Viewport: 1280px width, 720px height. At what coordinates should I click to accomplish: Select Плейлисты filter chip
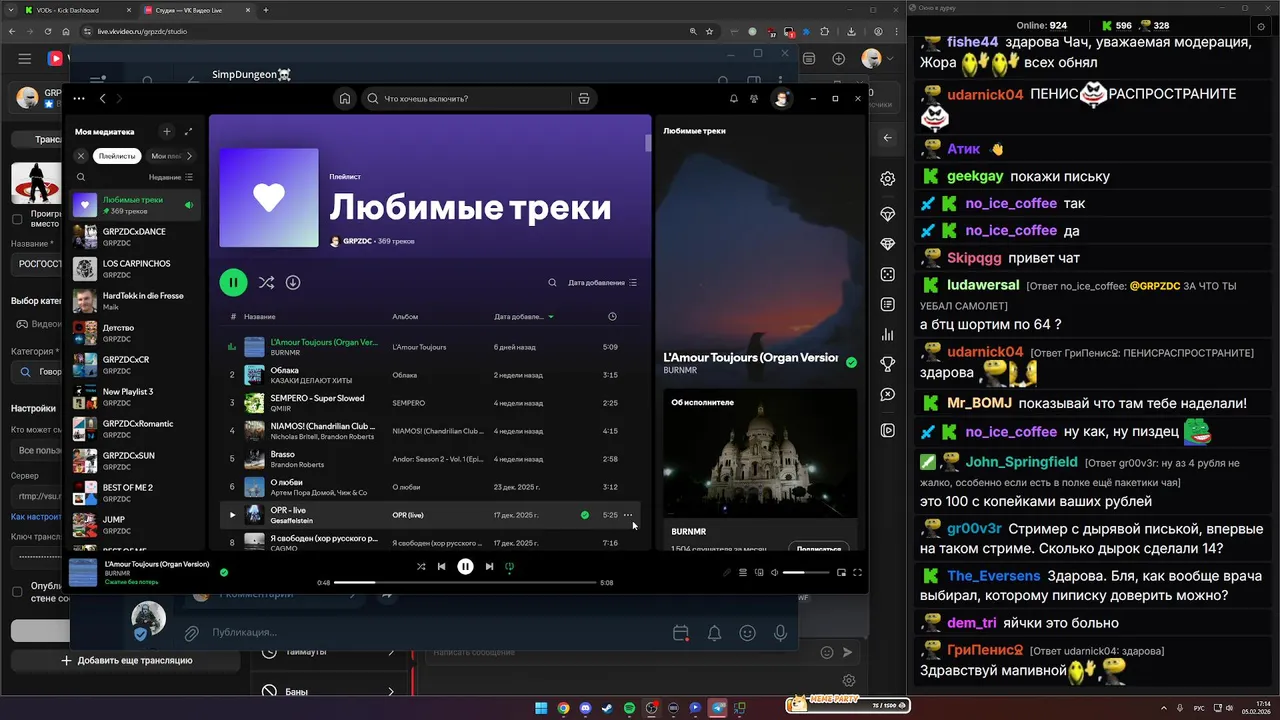coord(117,156)
